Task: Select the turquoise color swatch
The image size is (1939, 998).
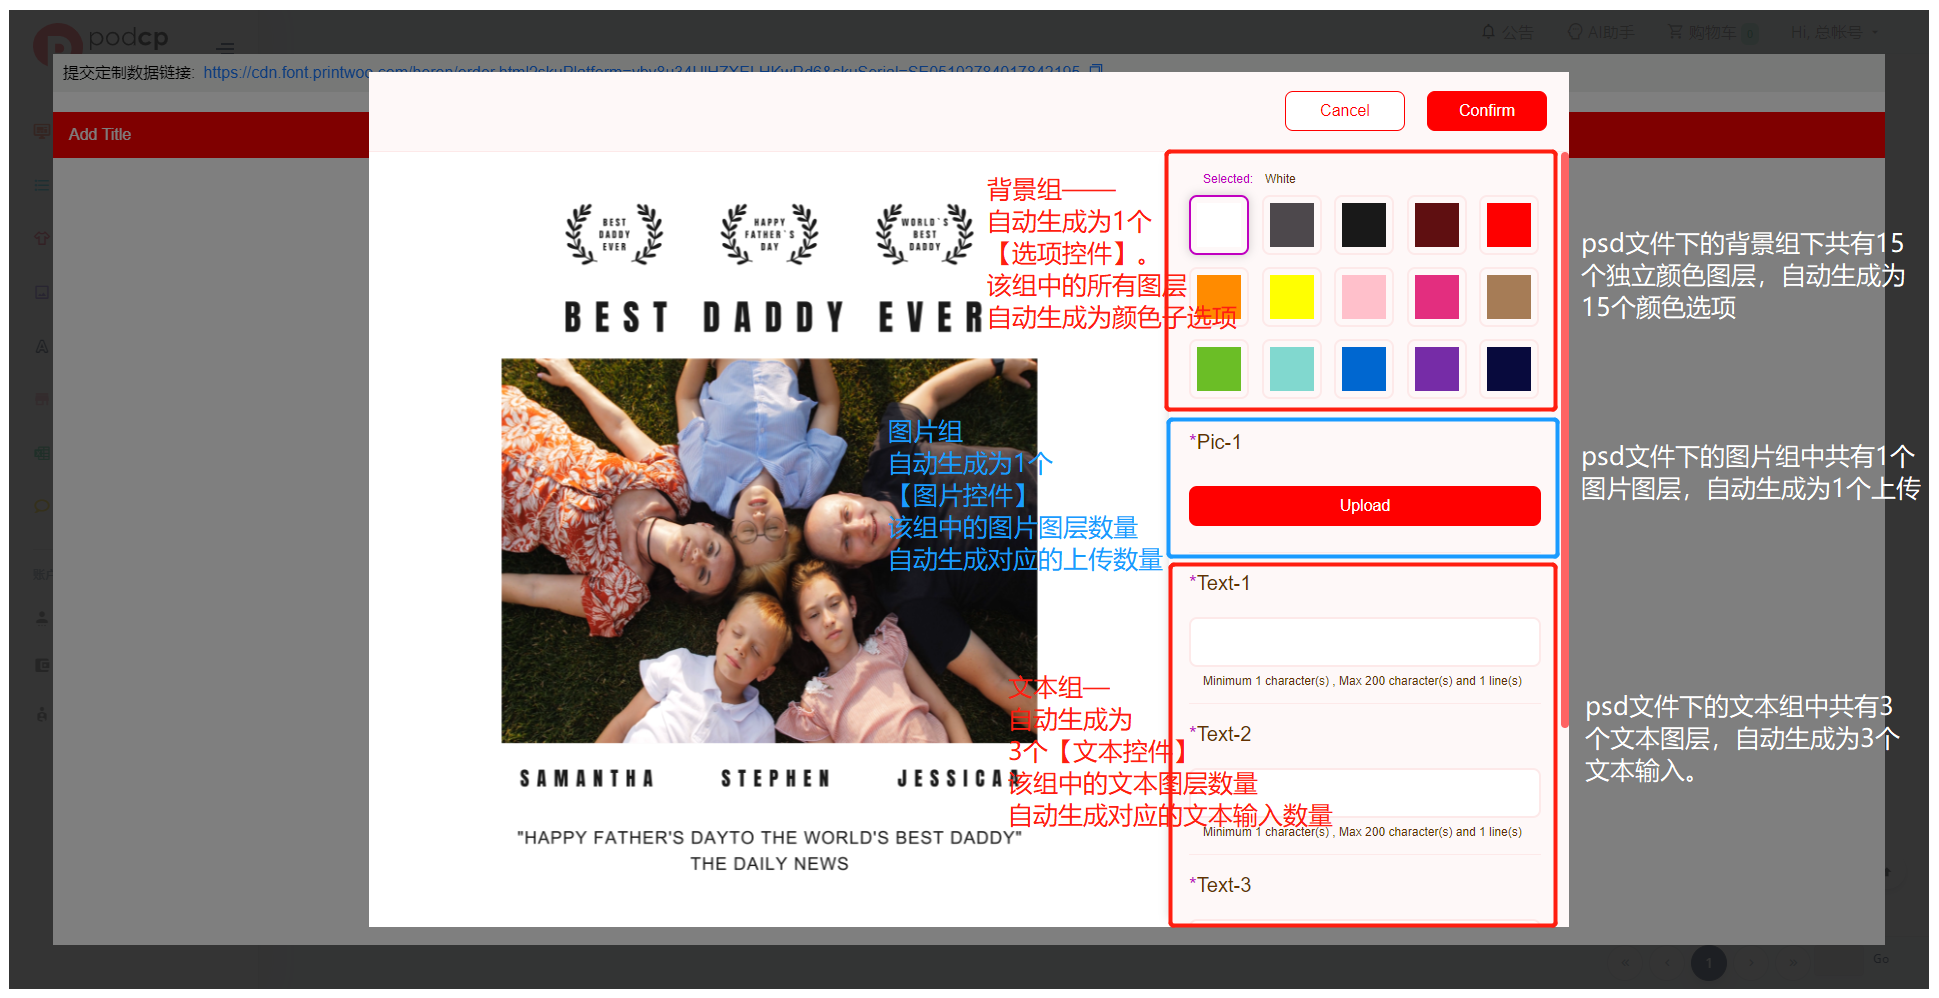Action: pyautogui.click(x=1291, y=369)
